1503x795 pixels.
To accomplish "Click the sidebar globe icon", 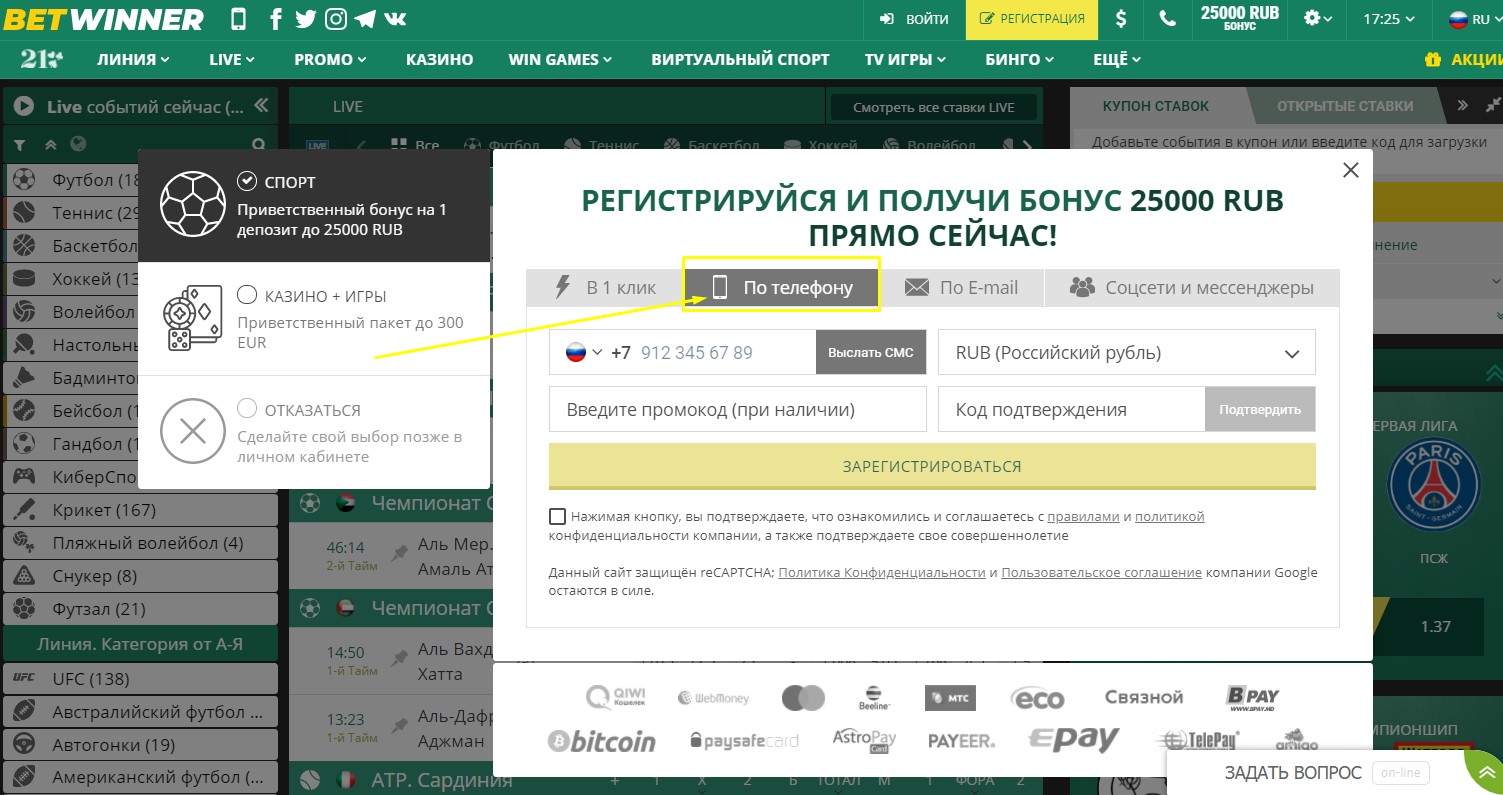I will pyautogui.click(x=77, y=145).
